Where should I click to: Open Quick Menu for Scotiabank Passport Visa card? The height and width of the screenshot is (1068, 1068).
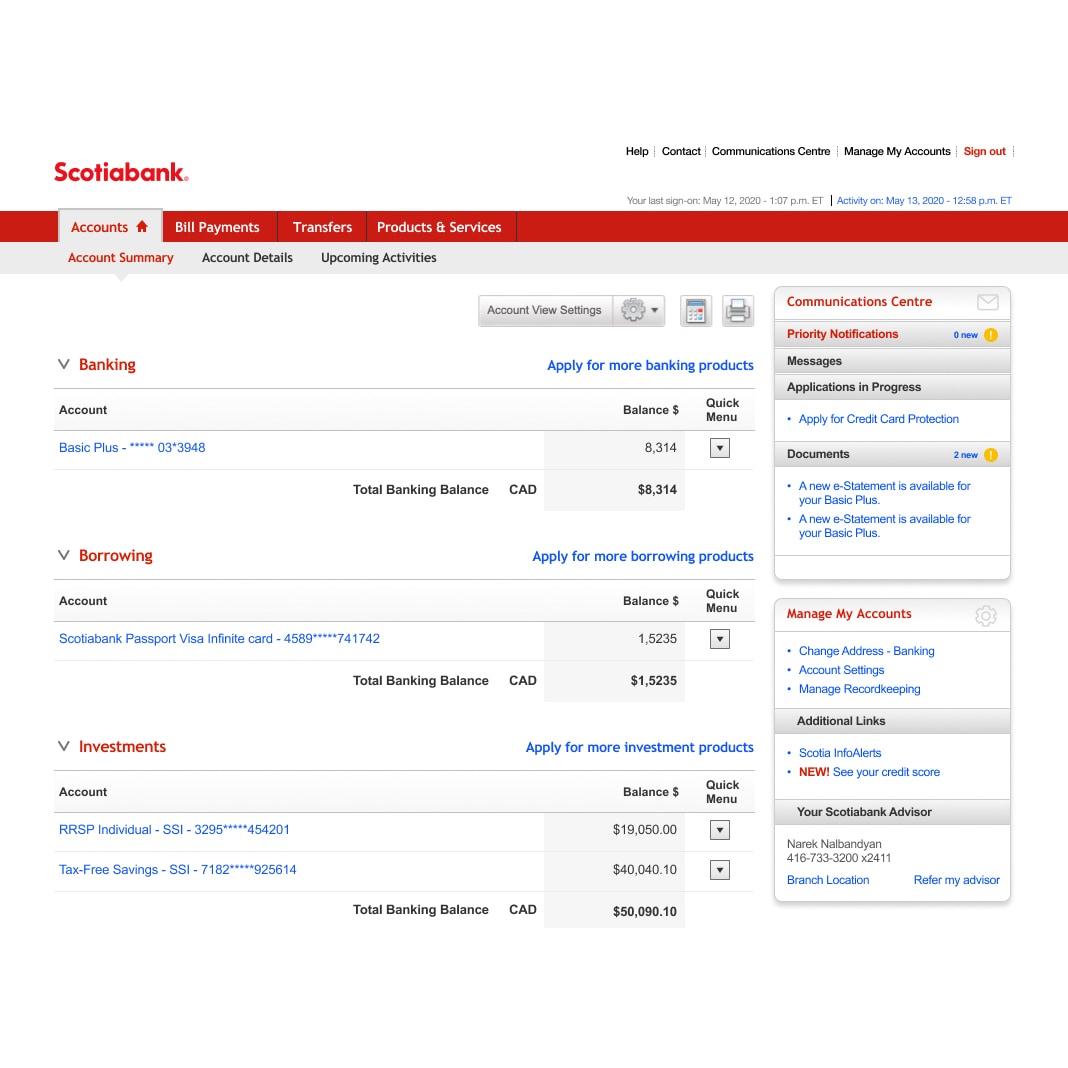coord(719,638)
